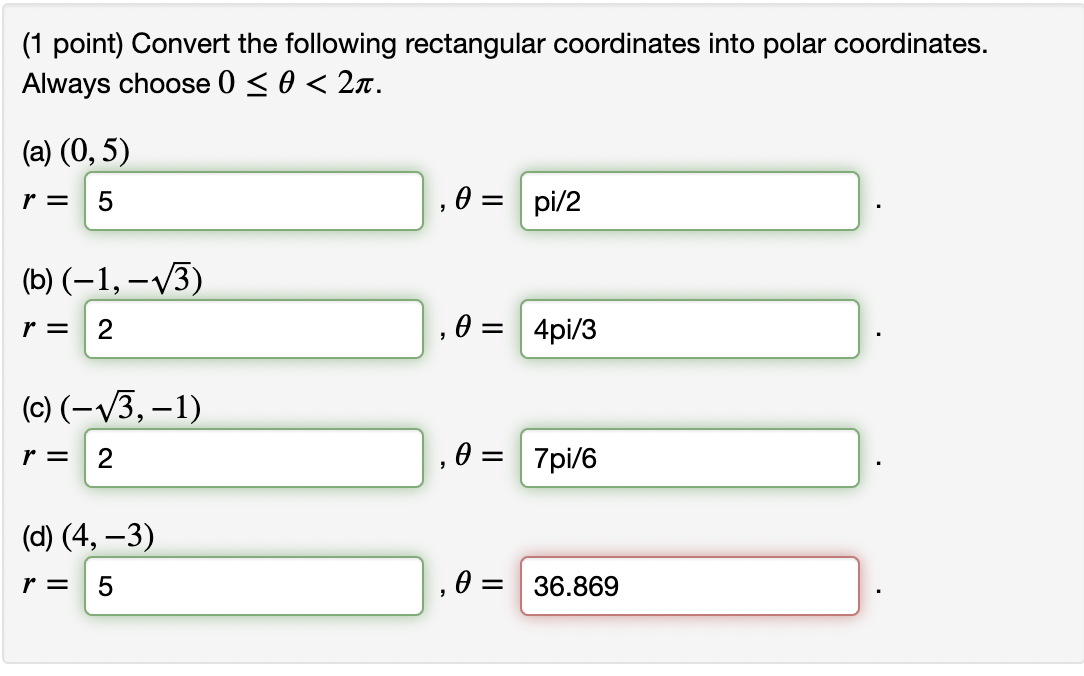Click the radius answer box for (−1, −√3)

point(252,329)
